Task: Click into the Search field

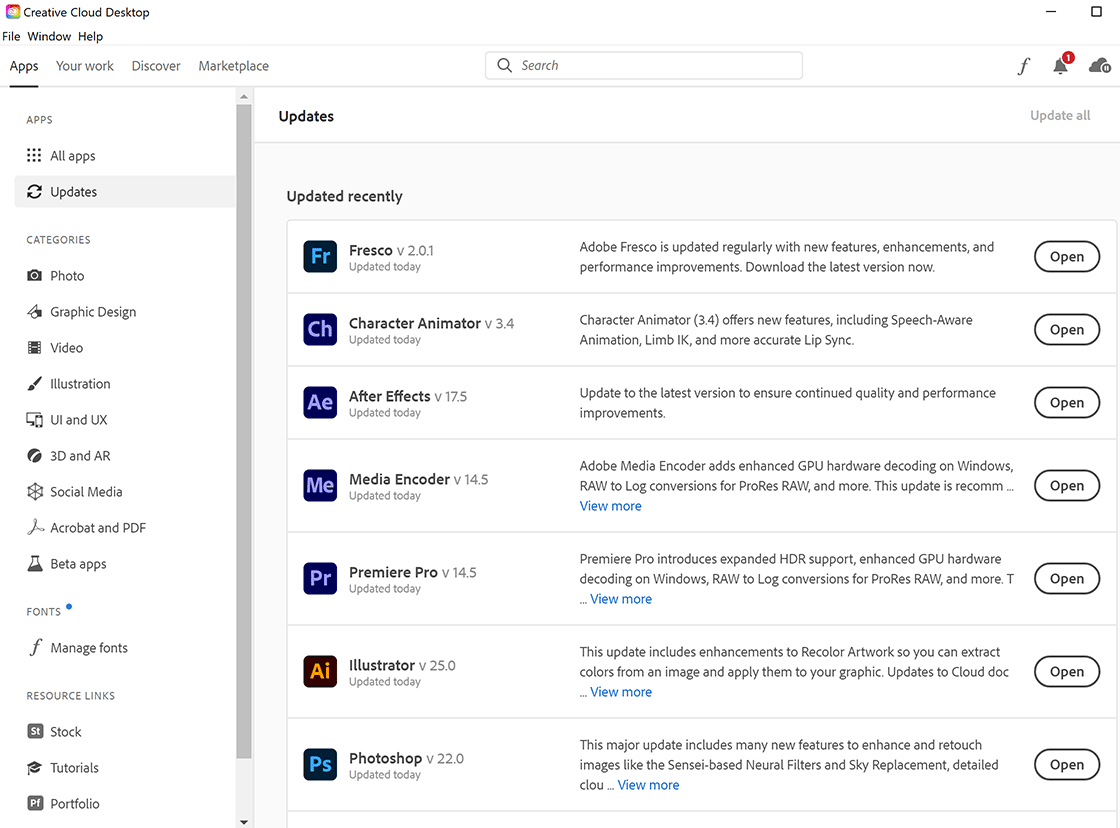Action: pyautogui.click(x=644, y=66)
